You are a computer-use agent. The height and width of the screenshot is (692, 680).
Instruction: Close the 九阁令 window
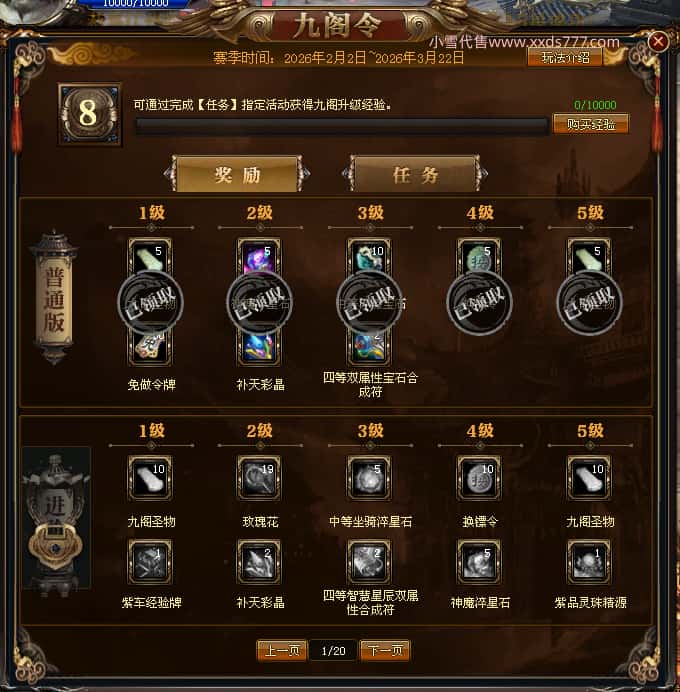tap(658, 41)
